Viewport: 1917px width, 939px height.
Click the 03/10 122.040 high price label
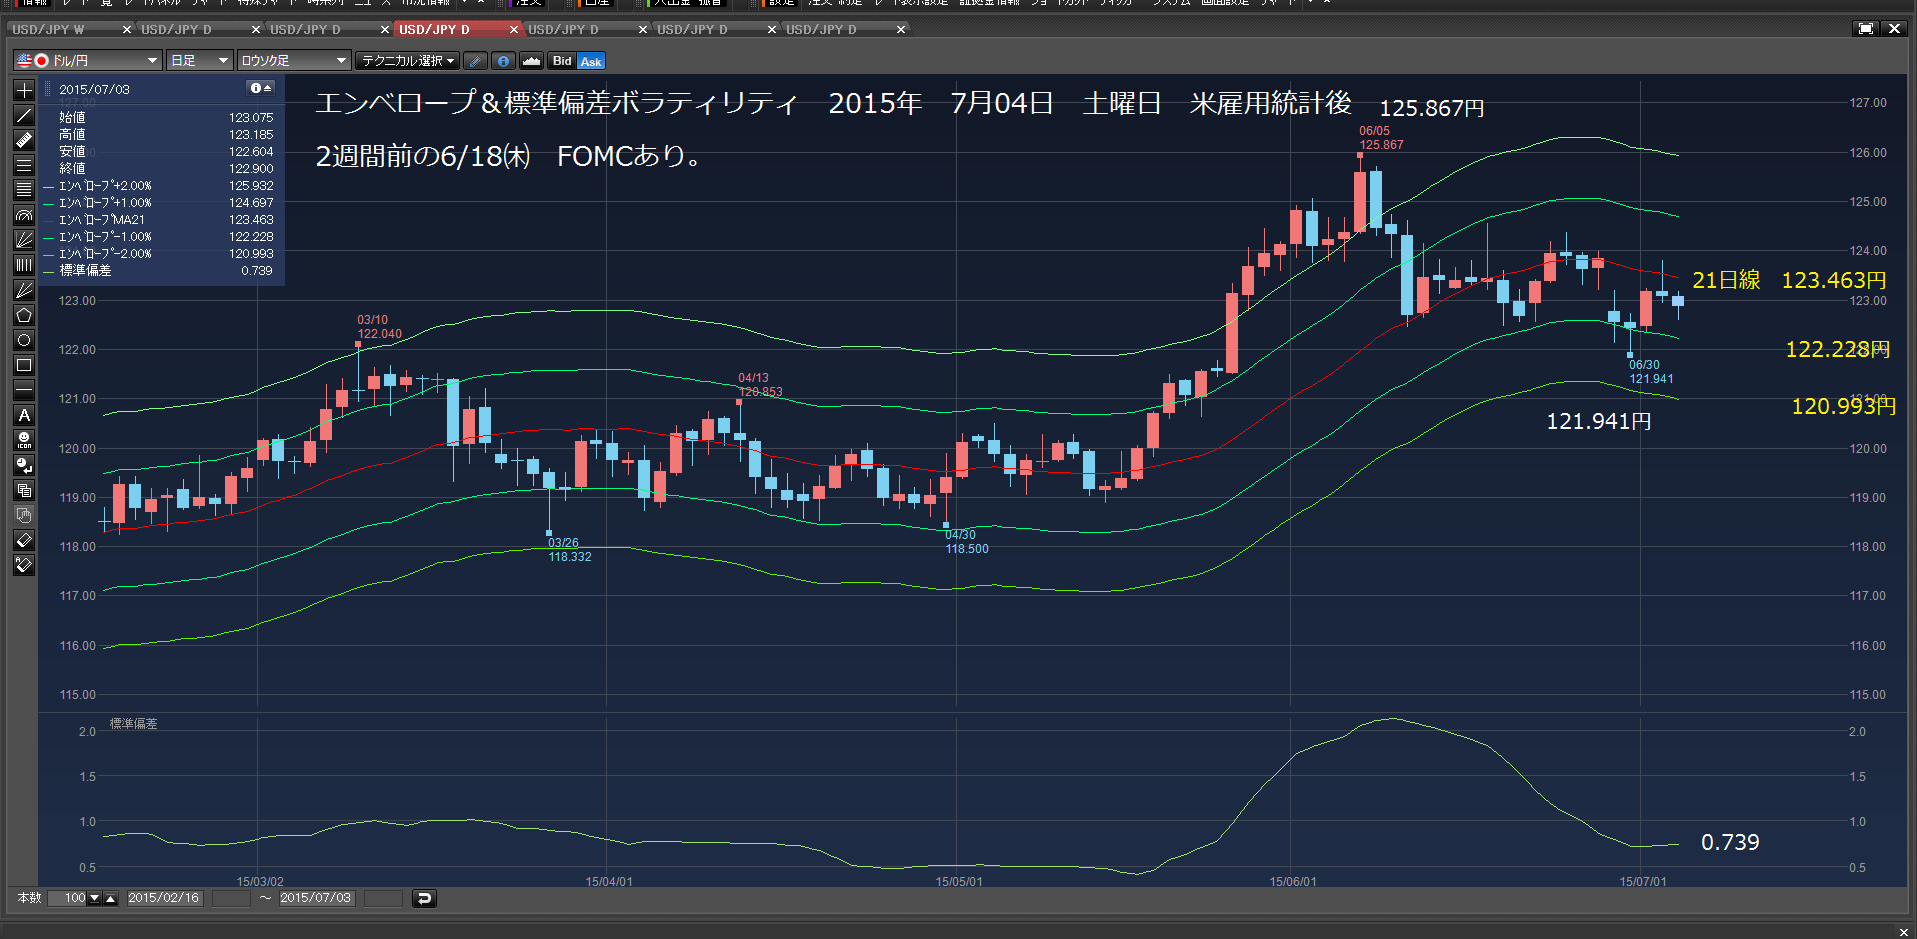380,327
